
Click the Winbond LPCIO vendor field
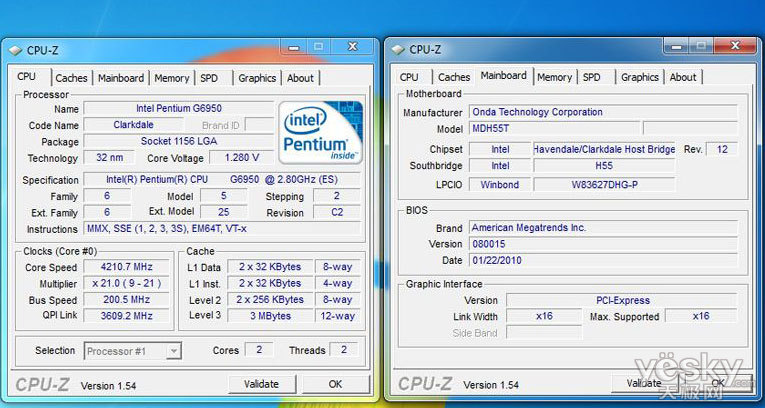(500, 184)
